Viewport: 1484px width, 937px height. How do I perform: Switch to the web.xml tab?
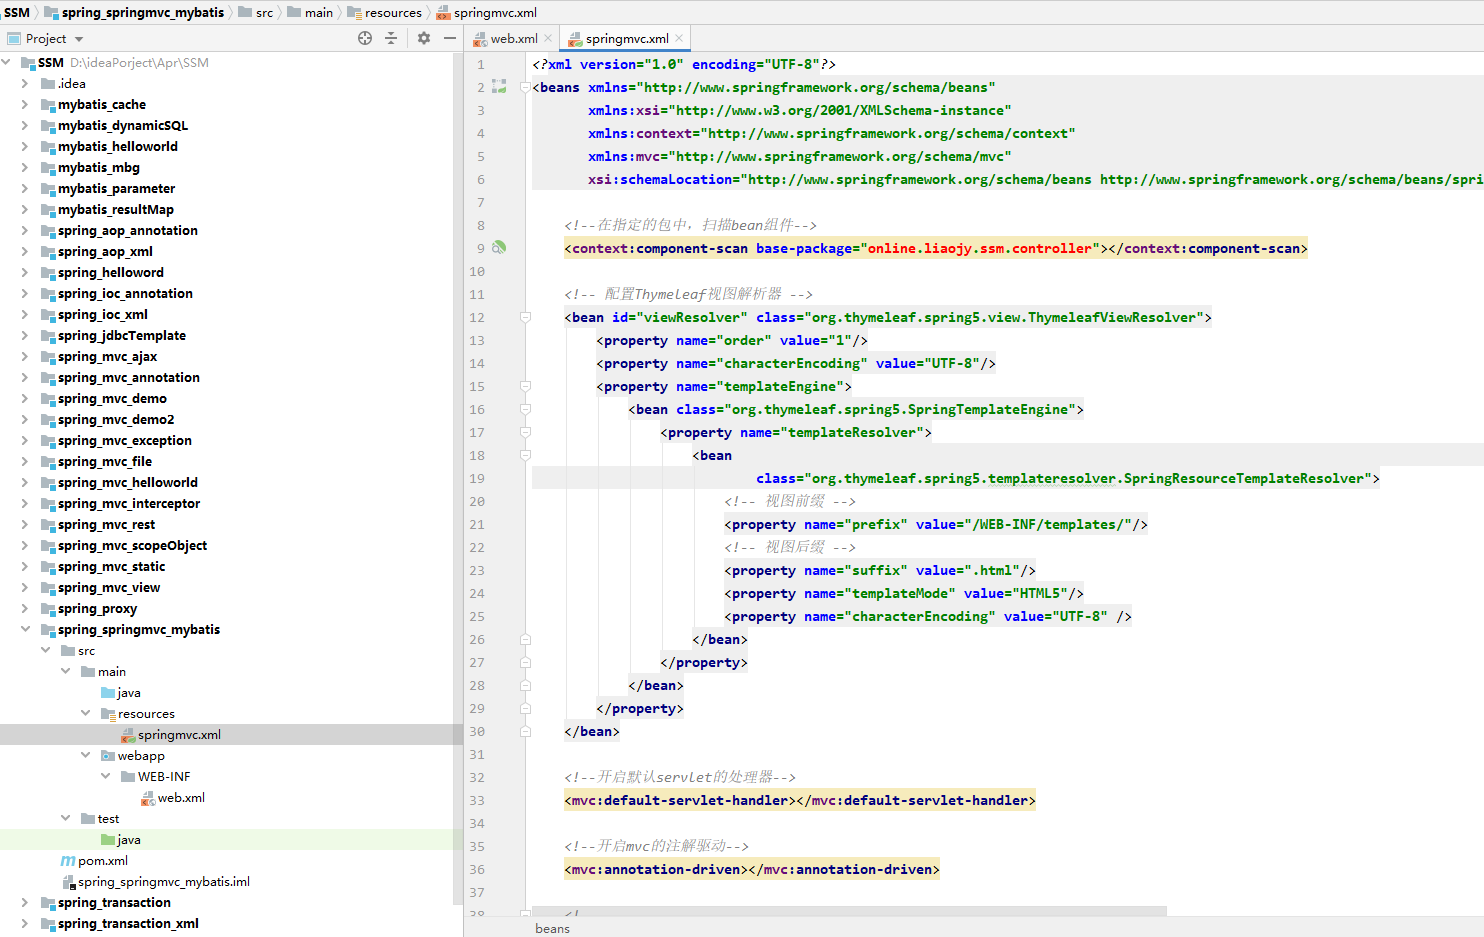[x=514, y=39]
